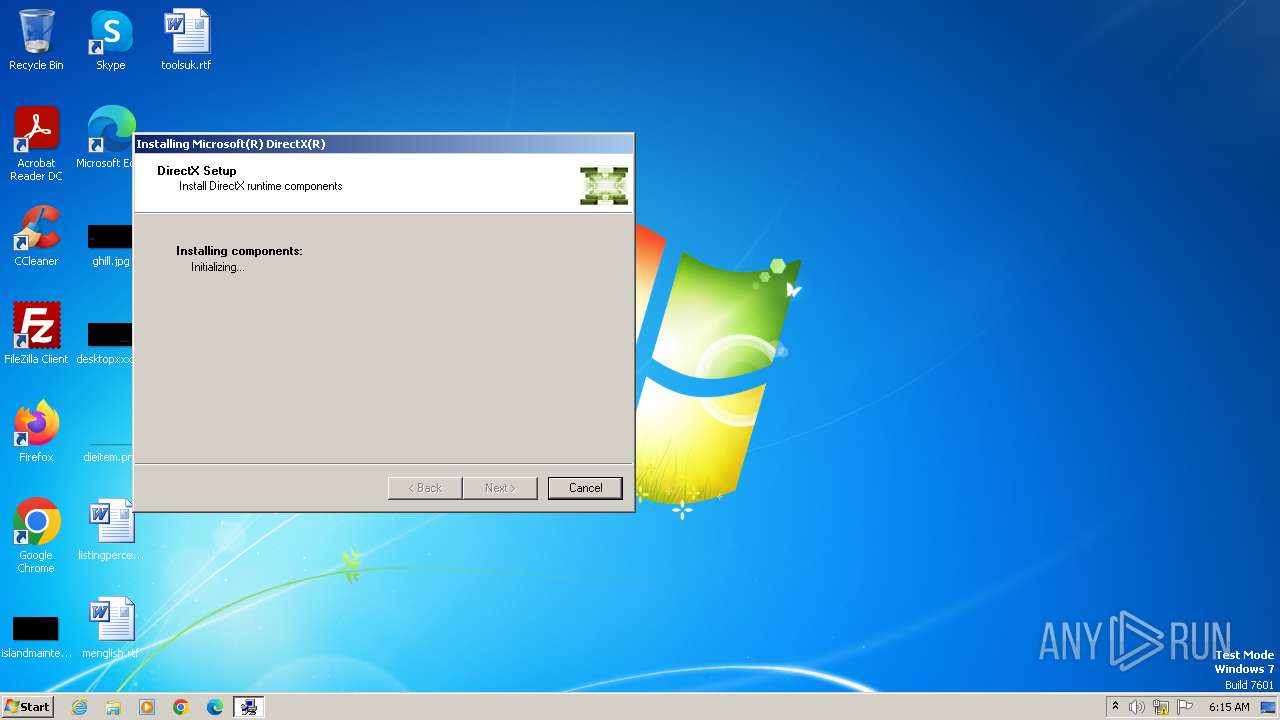The width and height of the screenshot is (1280, 720).
Task: Select the Skype desktop shortcut
Action: coord(111,40)
